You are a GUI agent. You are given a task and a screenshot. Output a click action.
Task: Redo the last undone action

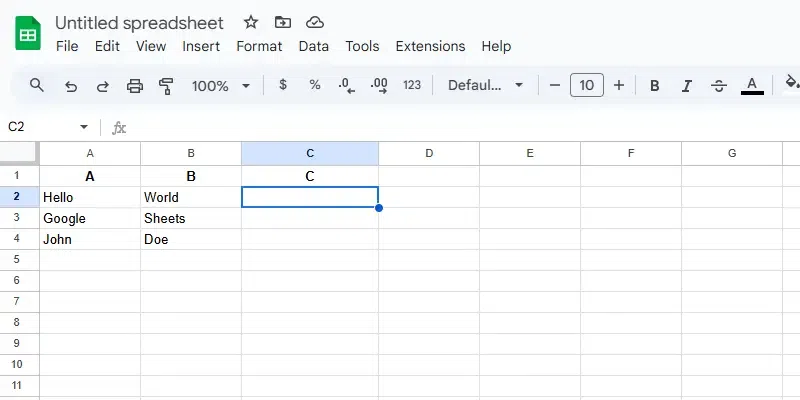click(102, 86)
